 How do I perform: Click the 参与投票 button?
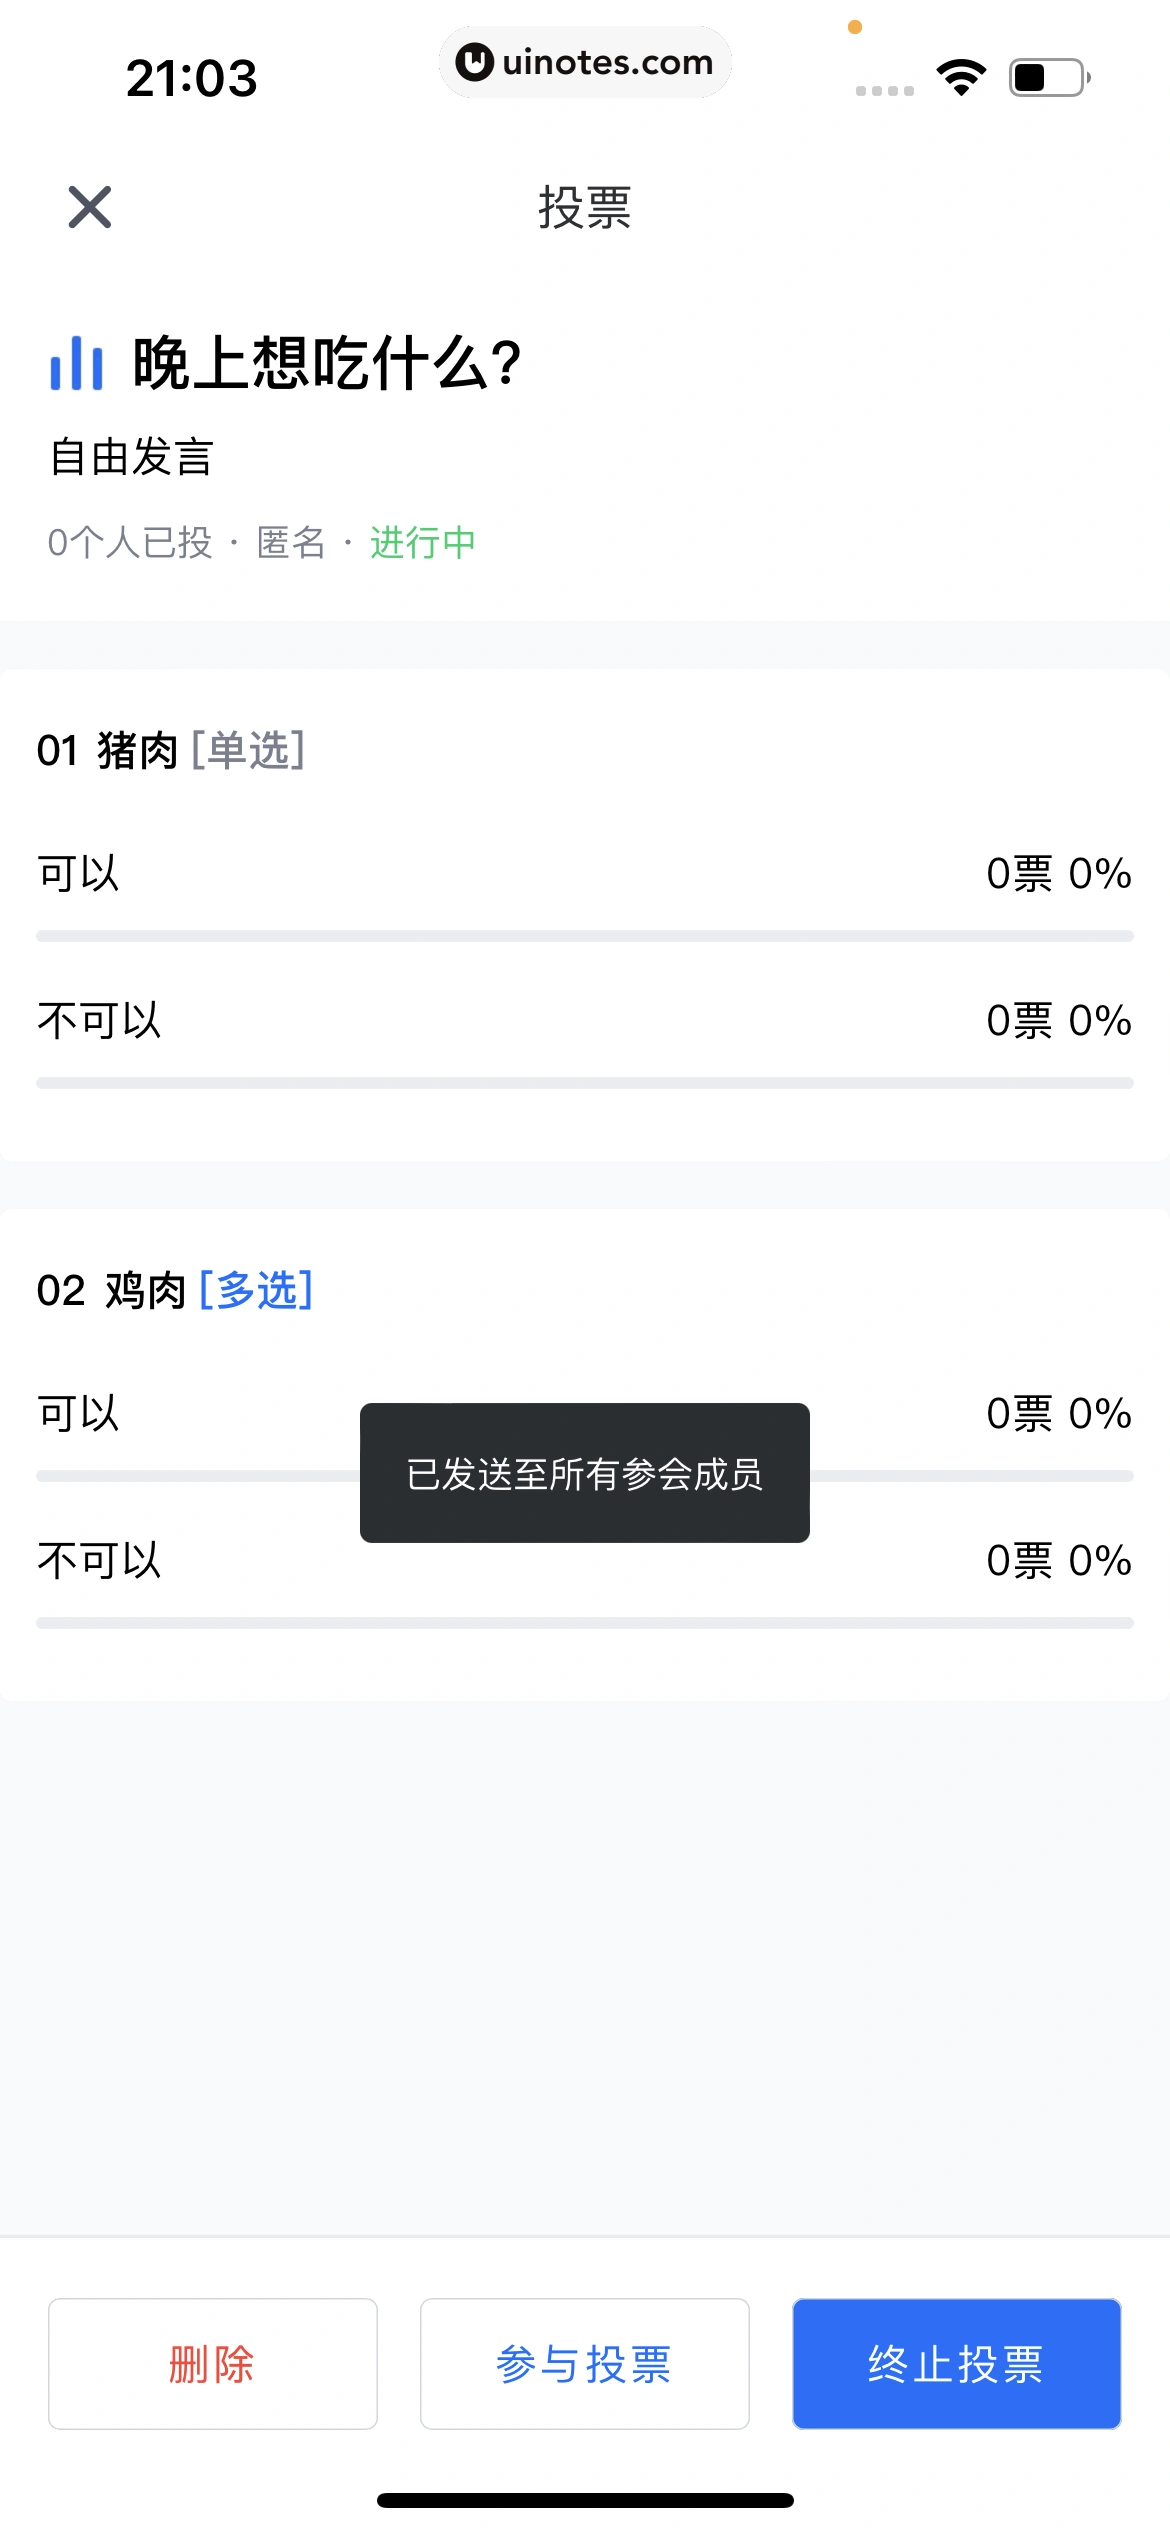pos(585,2364)
